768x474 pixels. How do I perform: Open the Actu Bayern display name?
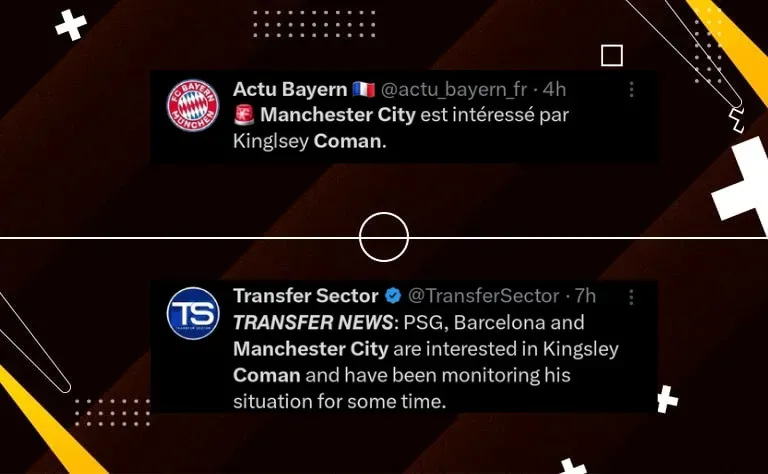point(290,90)
